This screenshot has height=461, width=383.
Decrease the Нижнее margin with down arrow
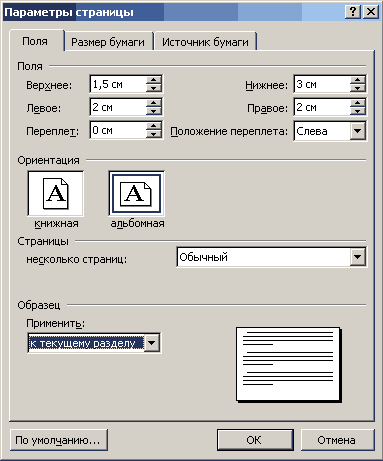coord(358,88)
